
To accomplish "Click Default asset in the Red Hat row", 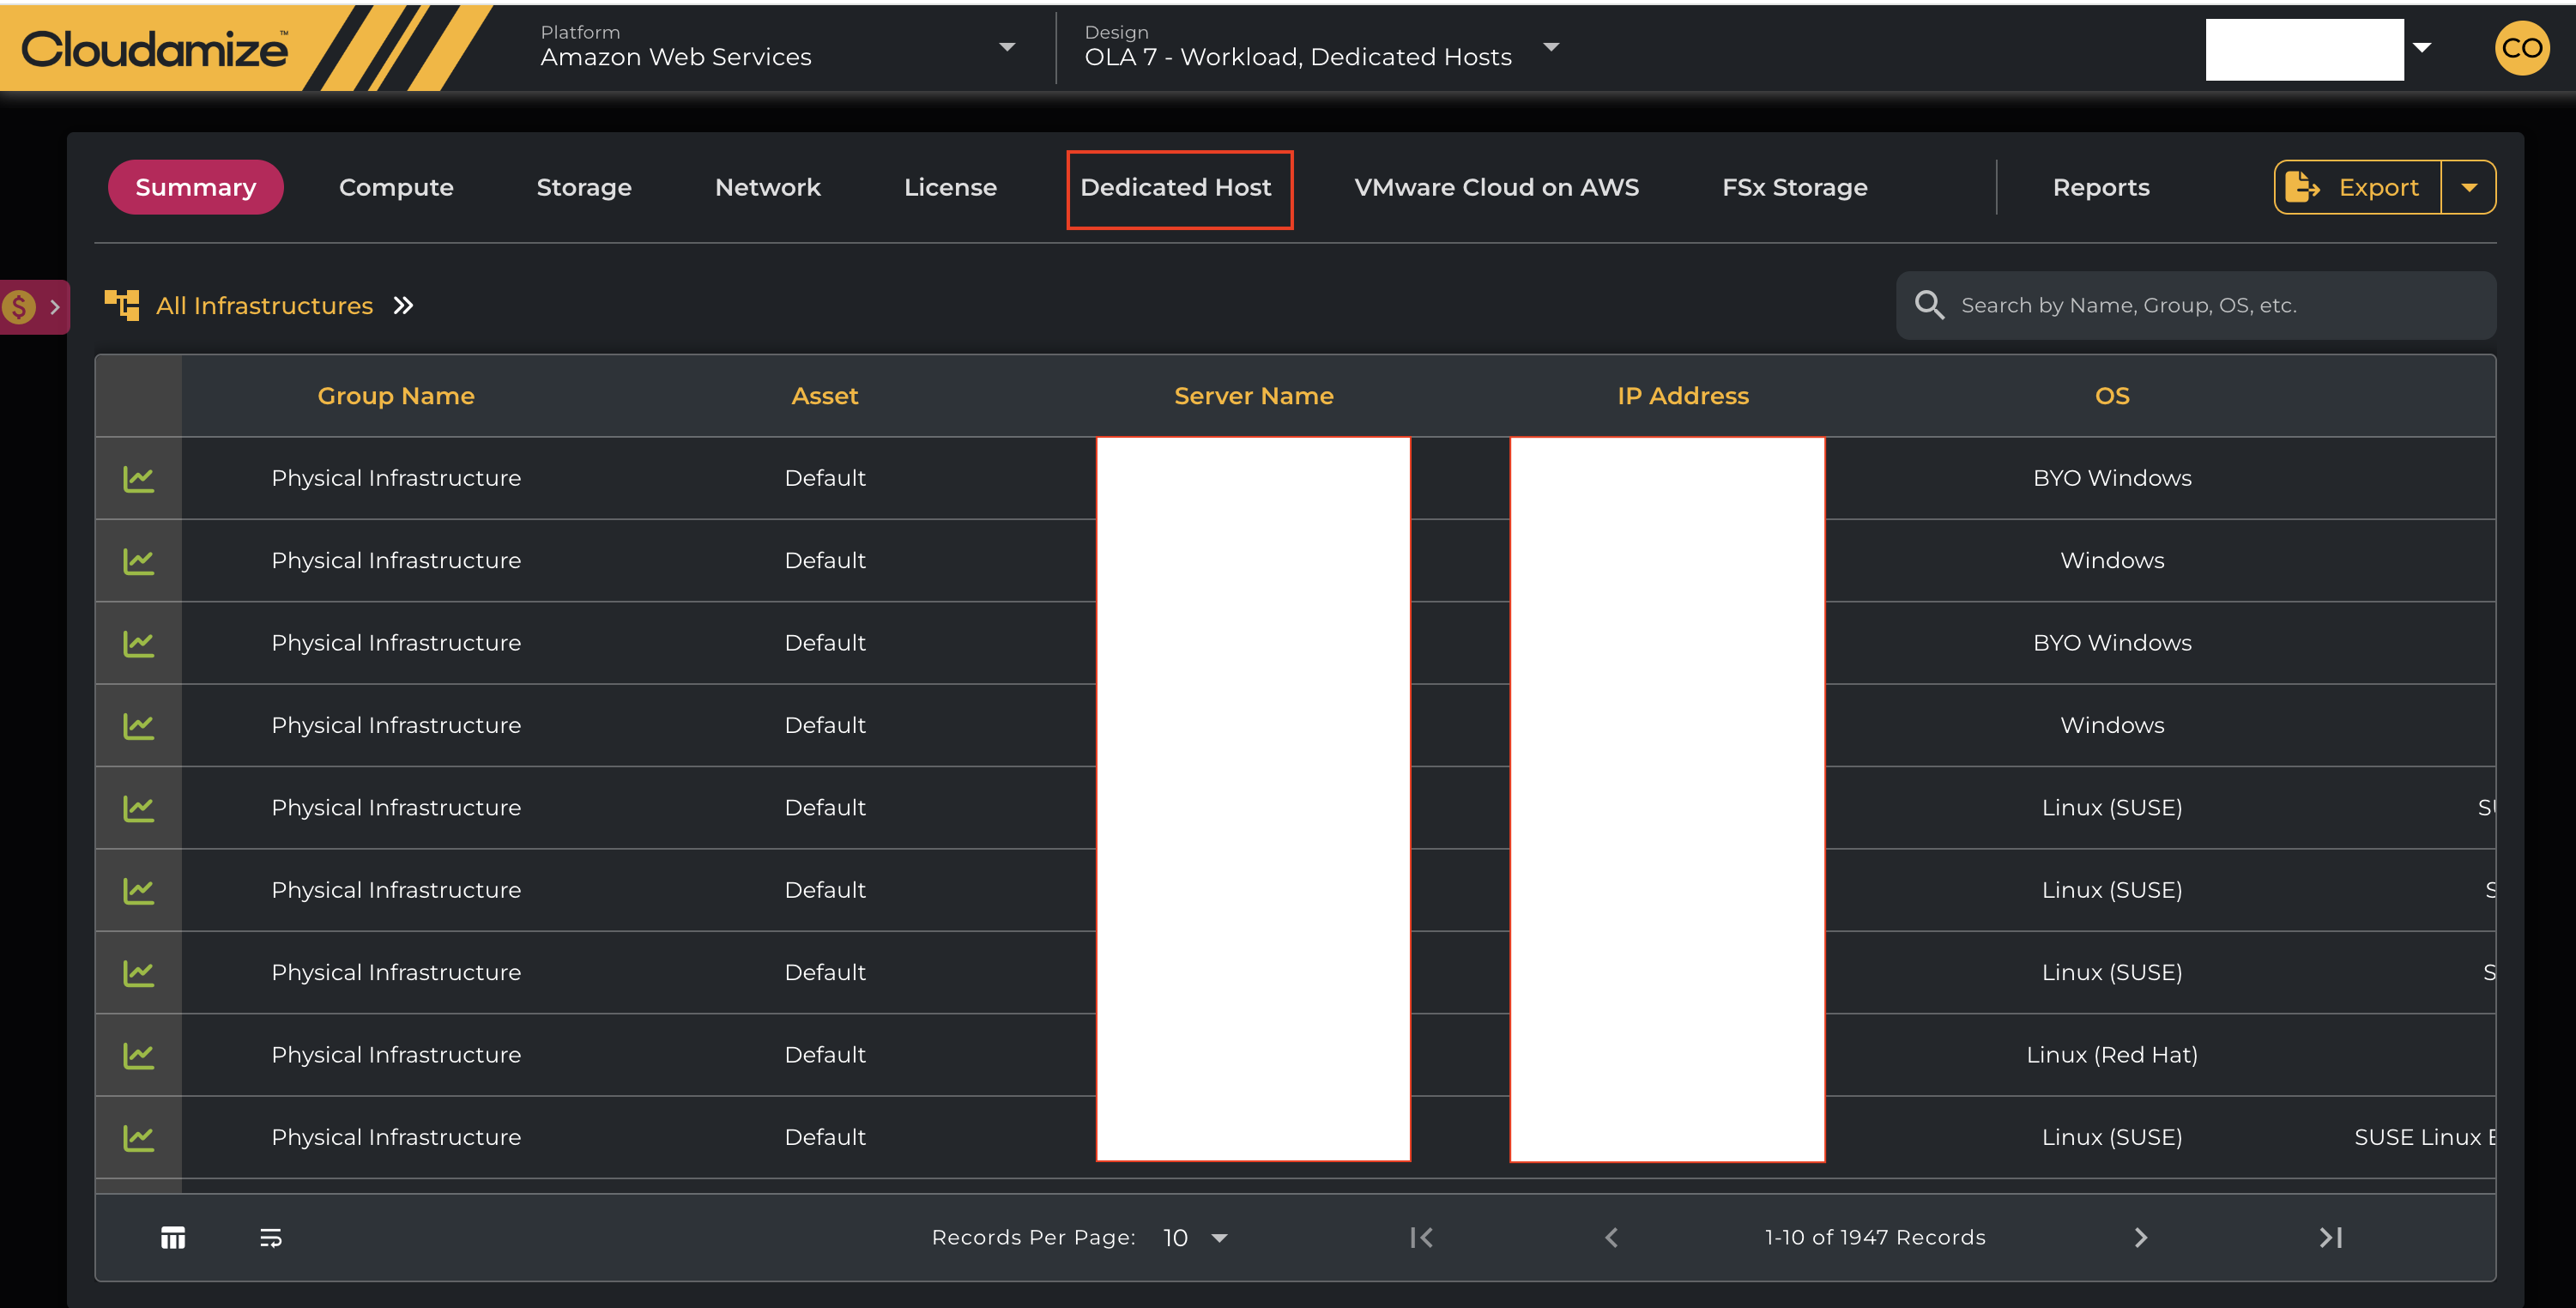I will tap(825, 1055).
